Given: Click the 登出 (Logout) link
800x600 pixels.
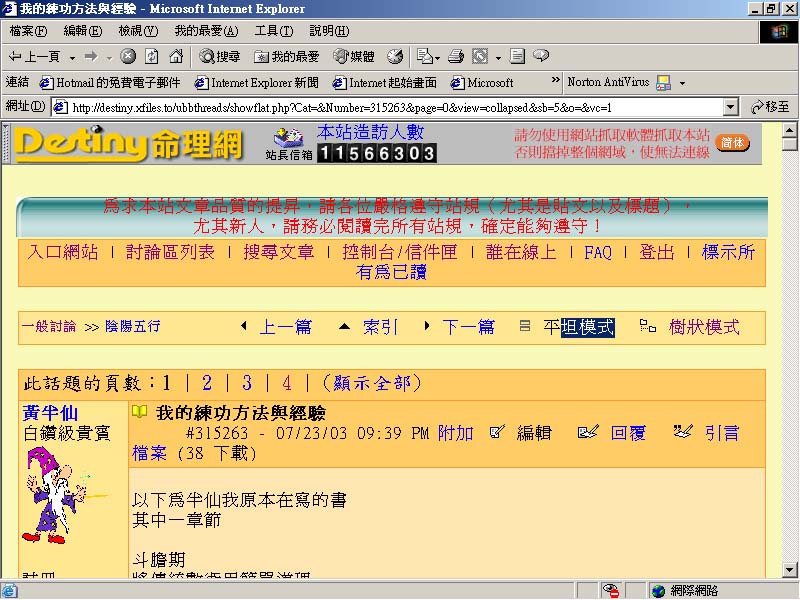Looking at the screenshot, I should pos(656,252).
